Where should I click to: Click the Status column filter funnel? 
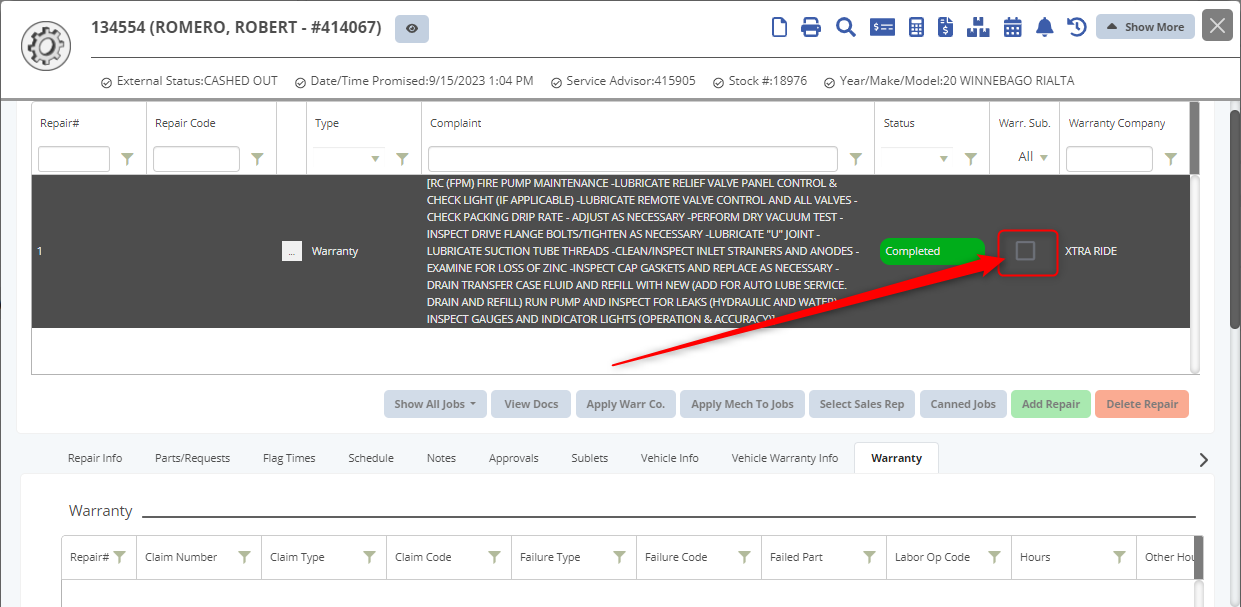pos(970,158)
